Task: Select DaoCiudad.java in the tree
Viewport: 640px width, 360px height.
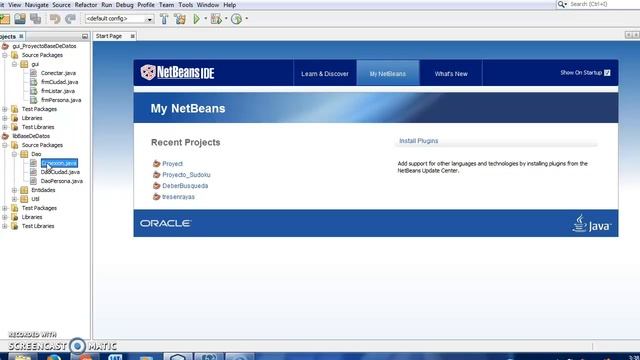Action: [x=60, y=172]
